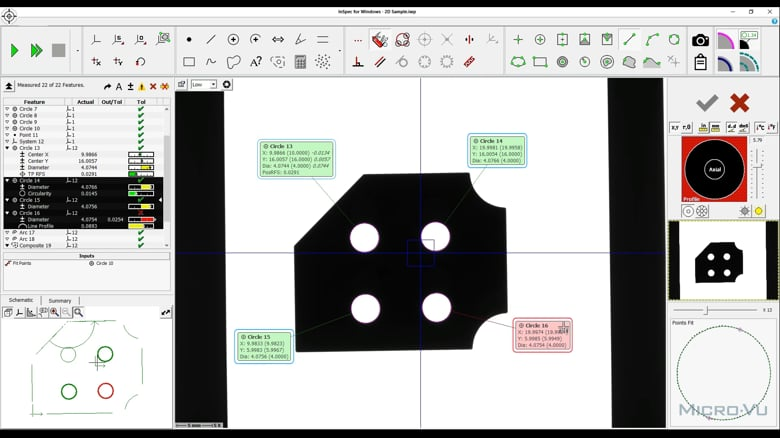Image resolution: width=780 pixels, height=438 pixels.
Task: Select the Point 11 feature row
Action: pyautogui.click(x=84, y=135)
